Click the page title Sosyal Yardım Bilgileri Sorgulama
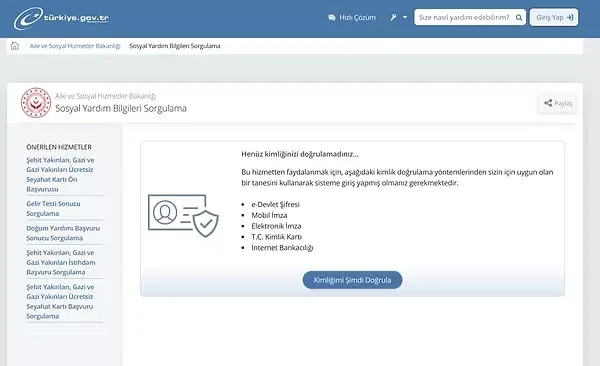 121,108
